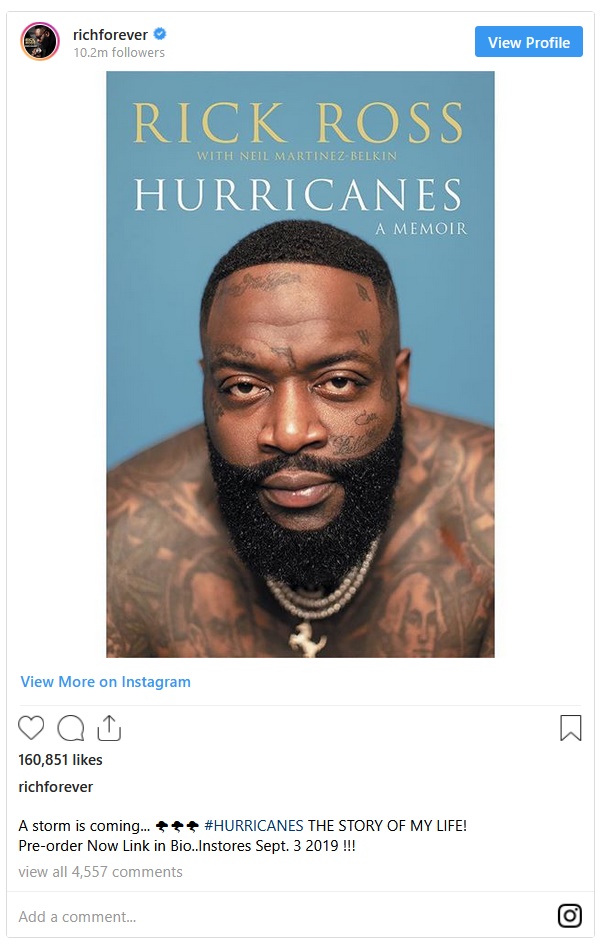
Task: Click the caption text about pre-order
Action: tap(187, 846)
